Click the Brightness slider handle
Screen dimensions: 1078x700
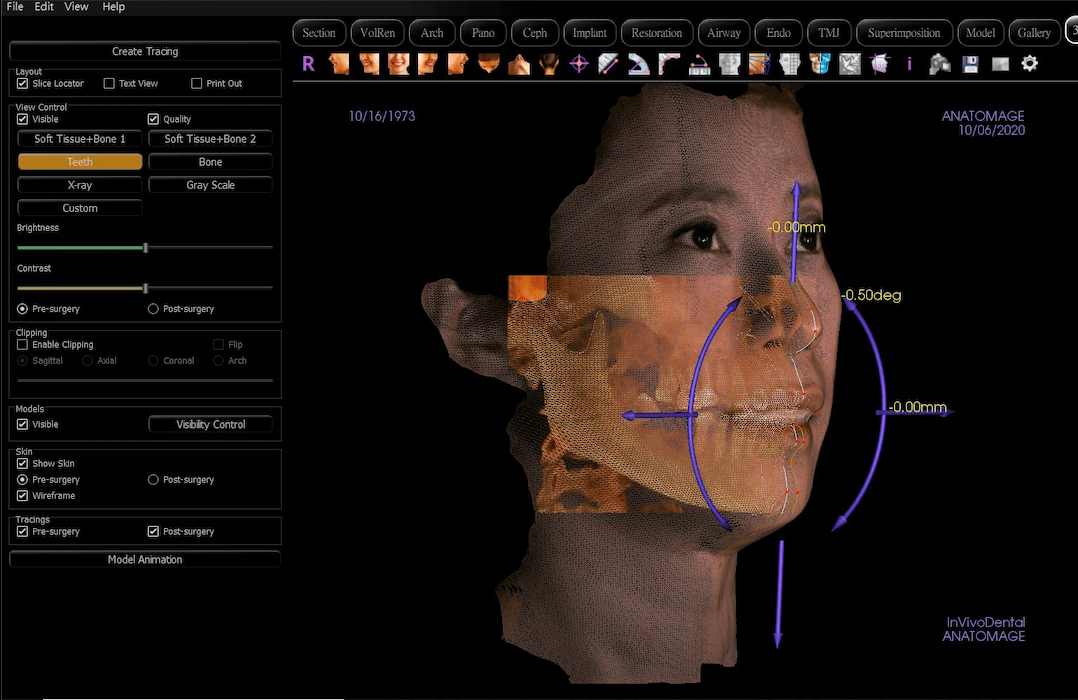coord(146,248)
